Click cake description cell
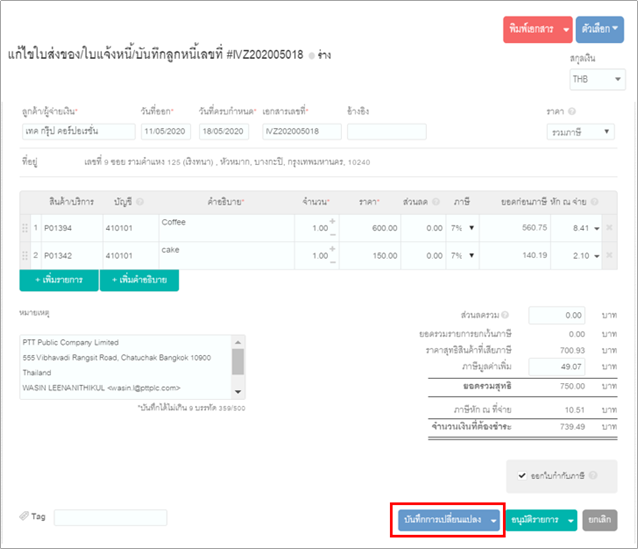This screenshot has height=549, width=638. coord(226,256)
